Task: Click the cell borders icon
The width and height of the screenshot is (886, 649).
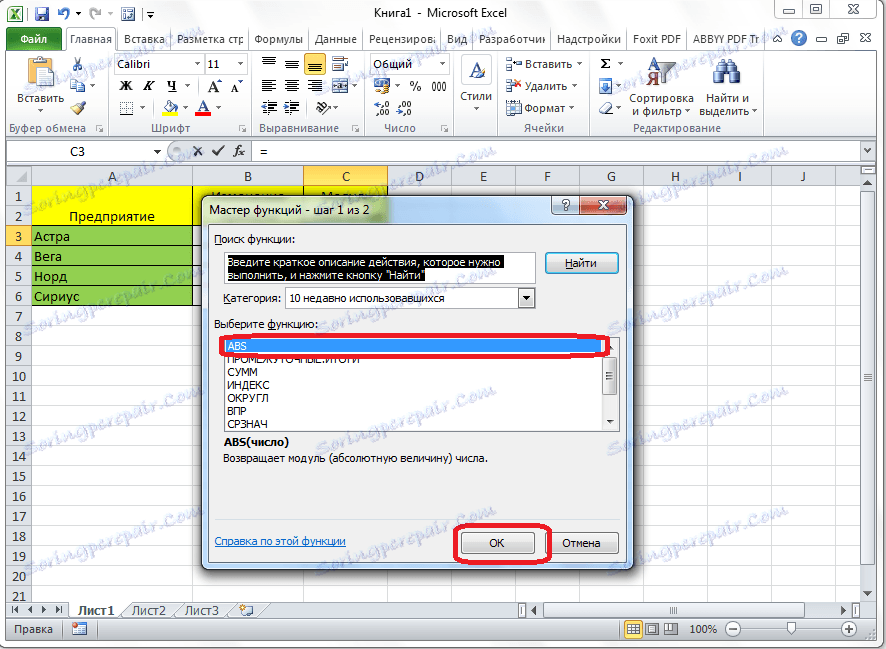Action: pos(127,108)
